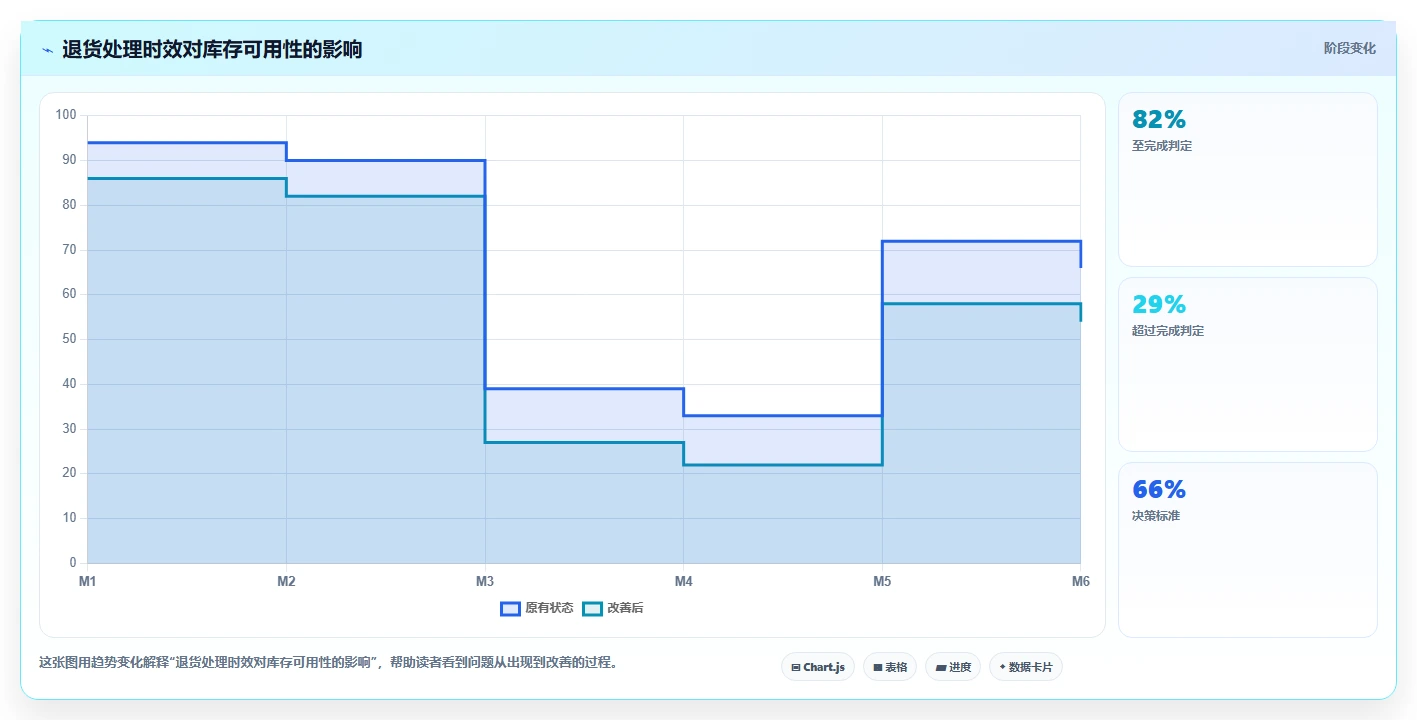This screenshot has height=720, width=1417.
Task: Click the M1 x-axis label
Action: point(87,581)
